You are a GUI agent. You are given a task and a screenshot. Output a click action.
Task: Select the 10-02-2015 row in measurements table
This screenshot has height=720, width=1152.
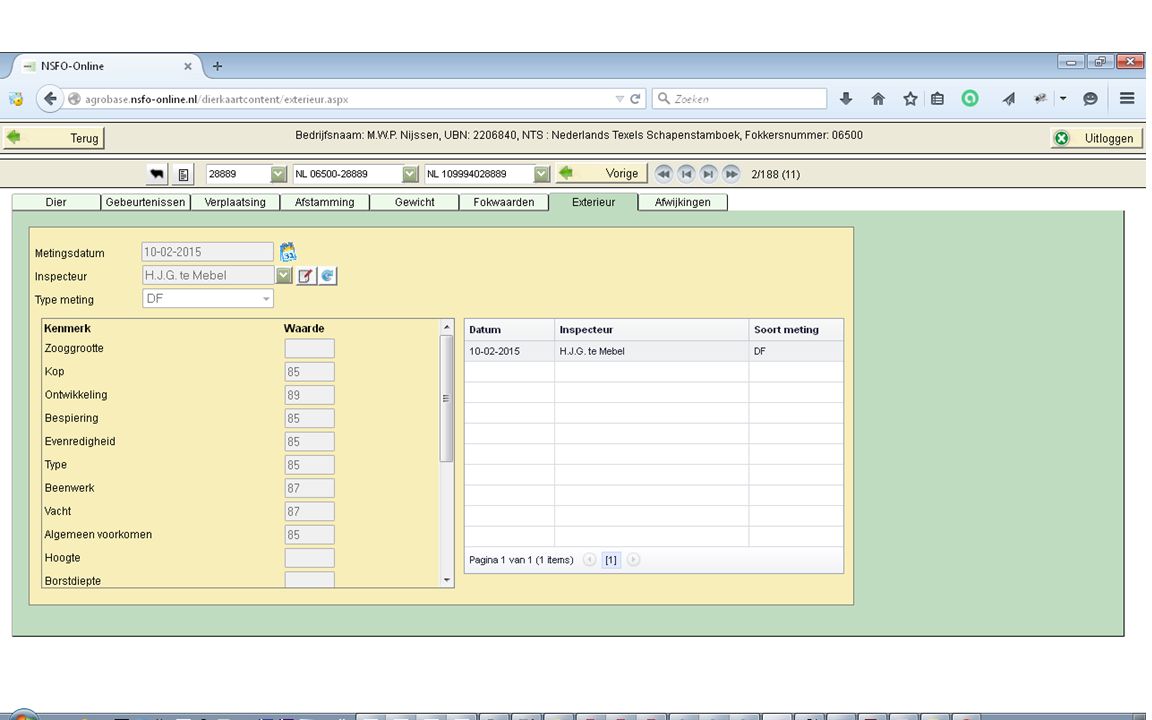click(x=654, y=351)
